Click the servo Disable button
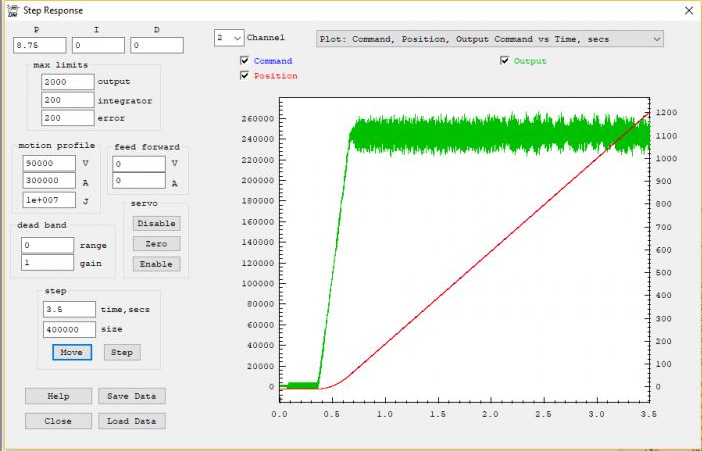This screenshot has width=702, height=451. 156,223
